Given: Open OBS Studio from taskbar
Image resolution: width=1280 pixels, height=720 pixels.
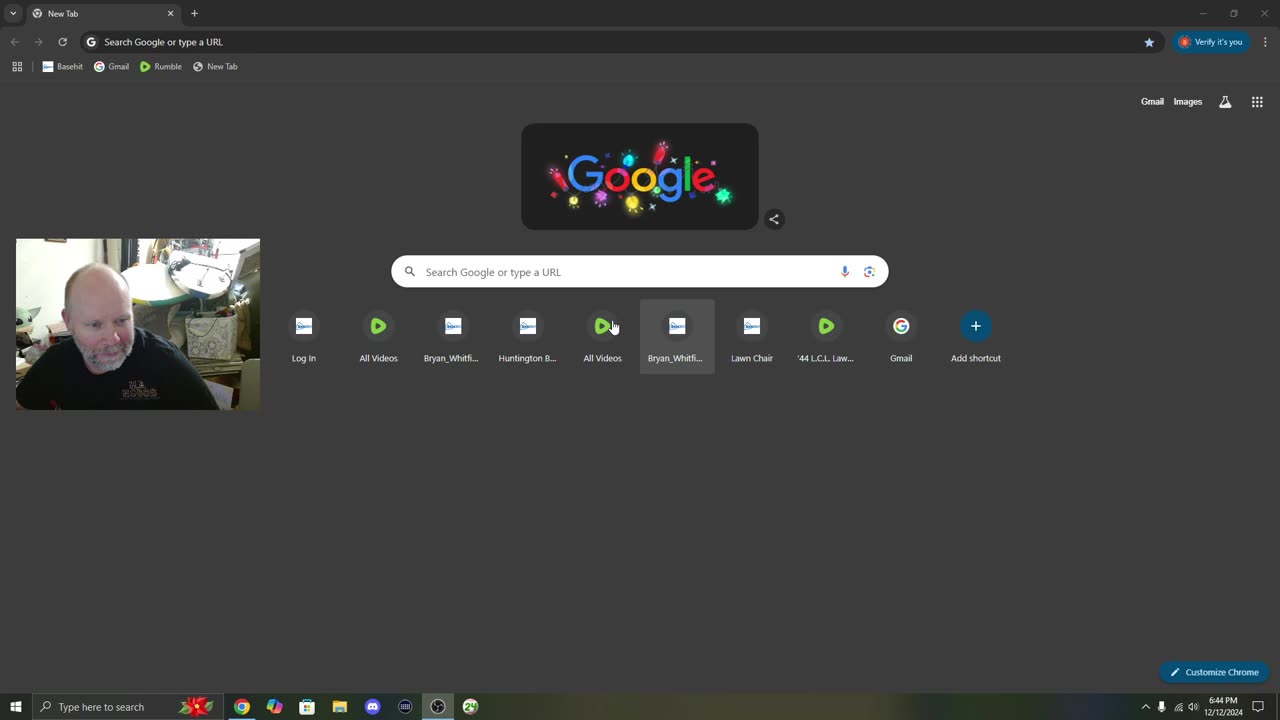Looking at the screenshot, I should pyautogui.click(x=438, y=707).
